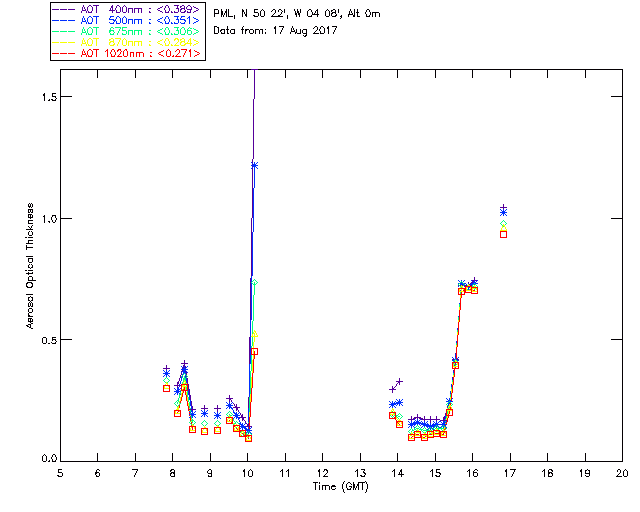This screenshot has height=512, width=640.
Task: Click the x-axis label 17
Action: (510, 473)
